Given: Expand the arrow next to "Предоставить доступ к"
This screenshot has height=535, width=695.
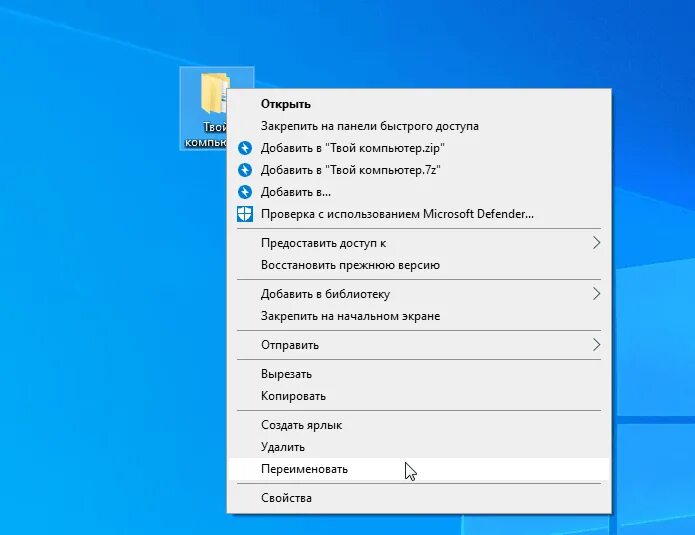Looking at the screenshot, I should pyautogui.click(x=597, y=243).
